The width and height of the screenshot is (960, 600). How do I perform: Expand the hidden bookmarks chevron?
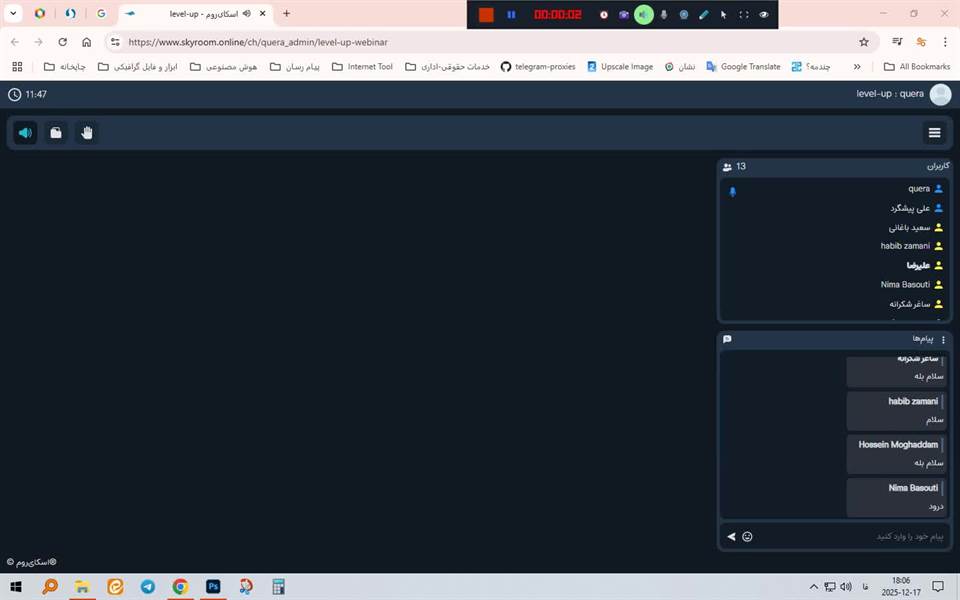(857, 67)
